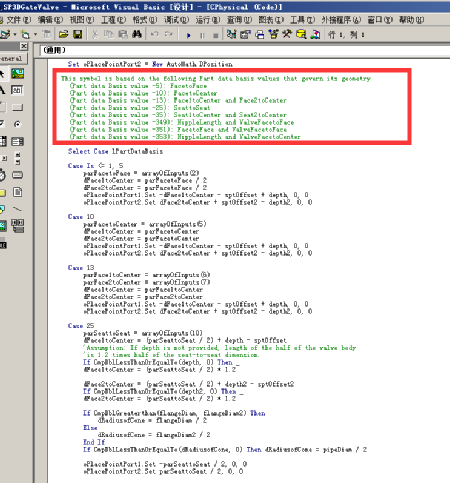Open the Add Form dropdown arrow
This screenshot has width=450, height=483.
35,34
